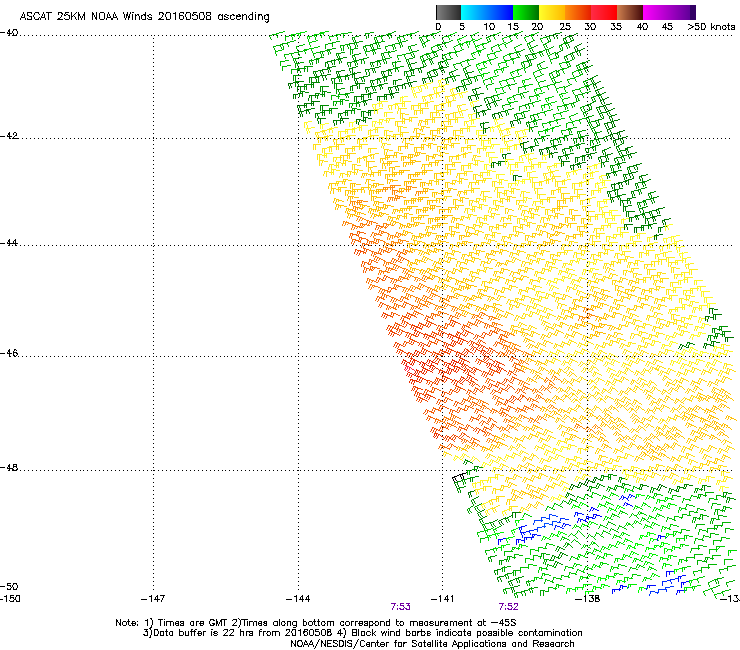Click the longitude axis label "-138"

point(587,599)
